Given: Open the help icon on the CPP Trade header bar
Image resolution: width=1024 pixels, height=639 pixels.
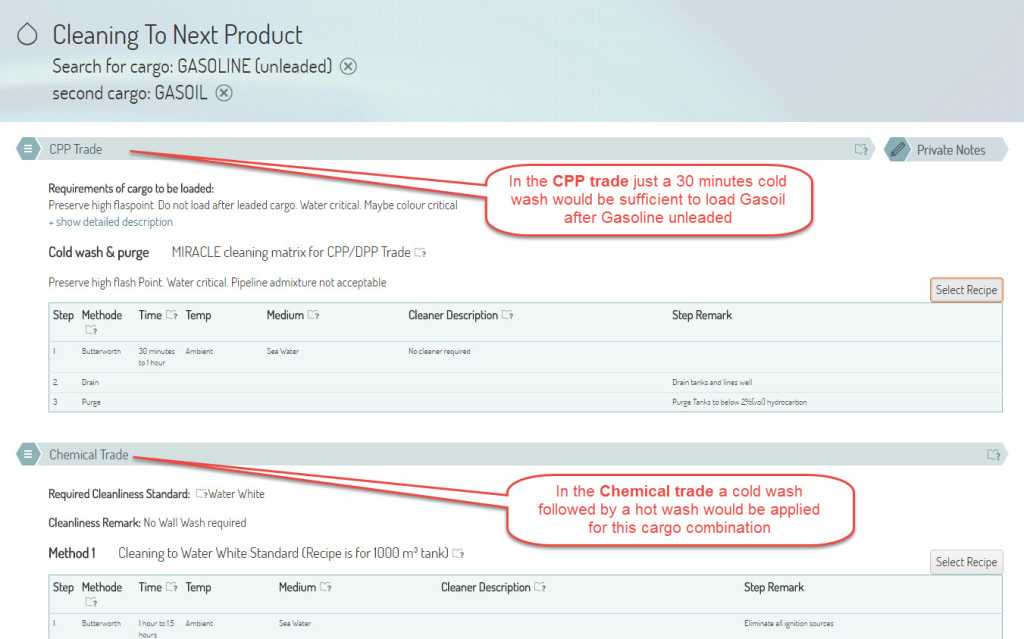Looking at the screenshot, I should click(x=861, y=150).
